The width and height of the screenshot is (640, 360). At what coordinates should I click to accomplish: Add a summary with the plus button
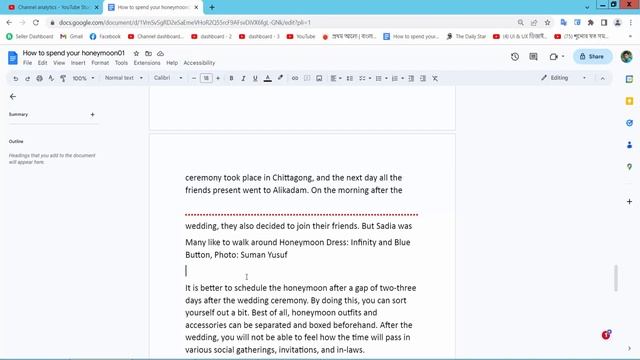pyautogui.click(x=93, y=114)
